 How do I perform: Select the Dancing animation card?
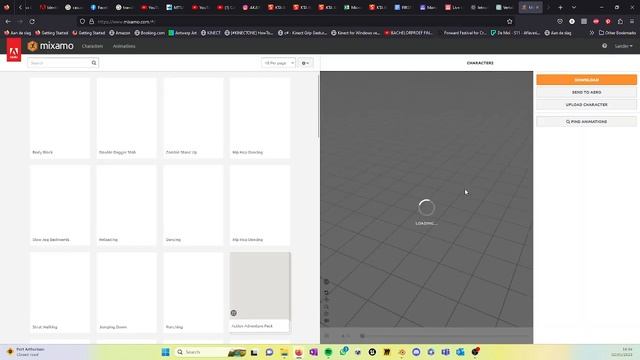[193, 205]
